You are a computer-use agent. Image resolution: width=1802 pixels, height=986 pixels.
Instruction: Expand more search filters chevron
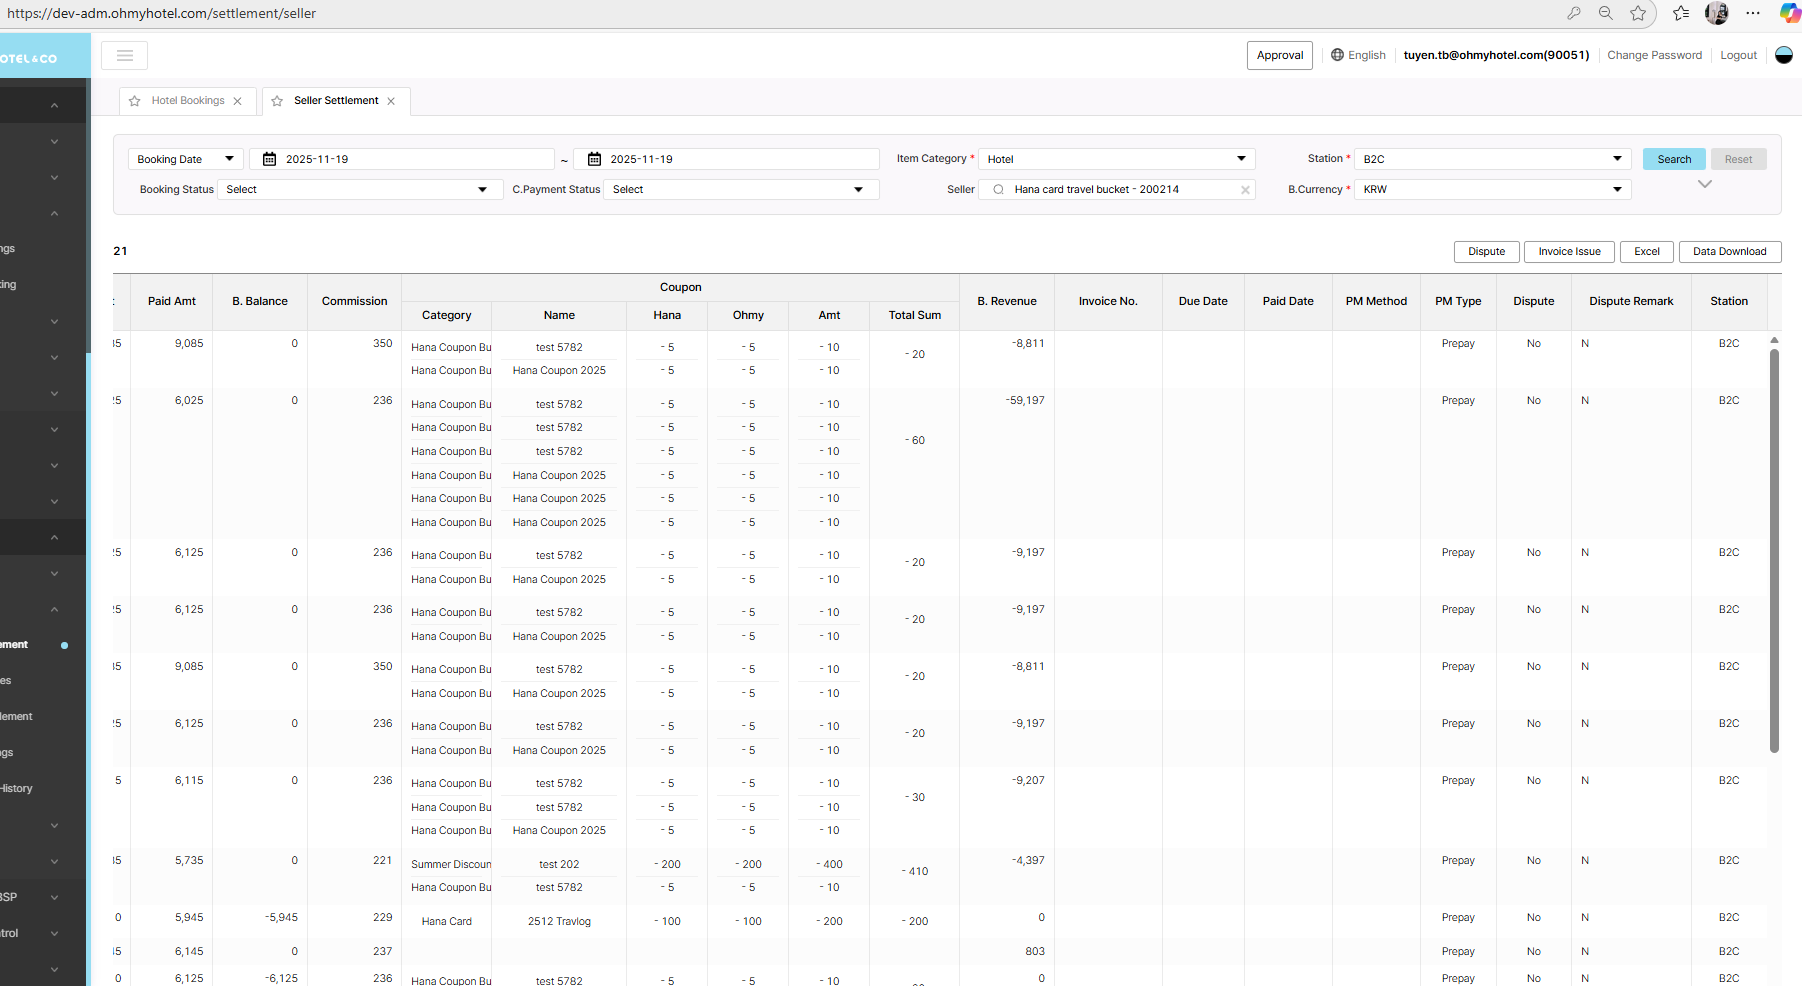coord(1705,184)
